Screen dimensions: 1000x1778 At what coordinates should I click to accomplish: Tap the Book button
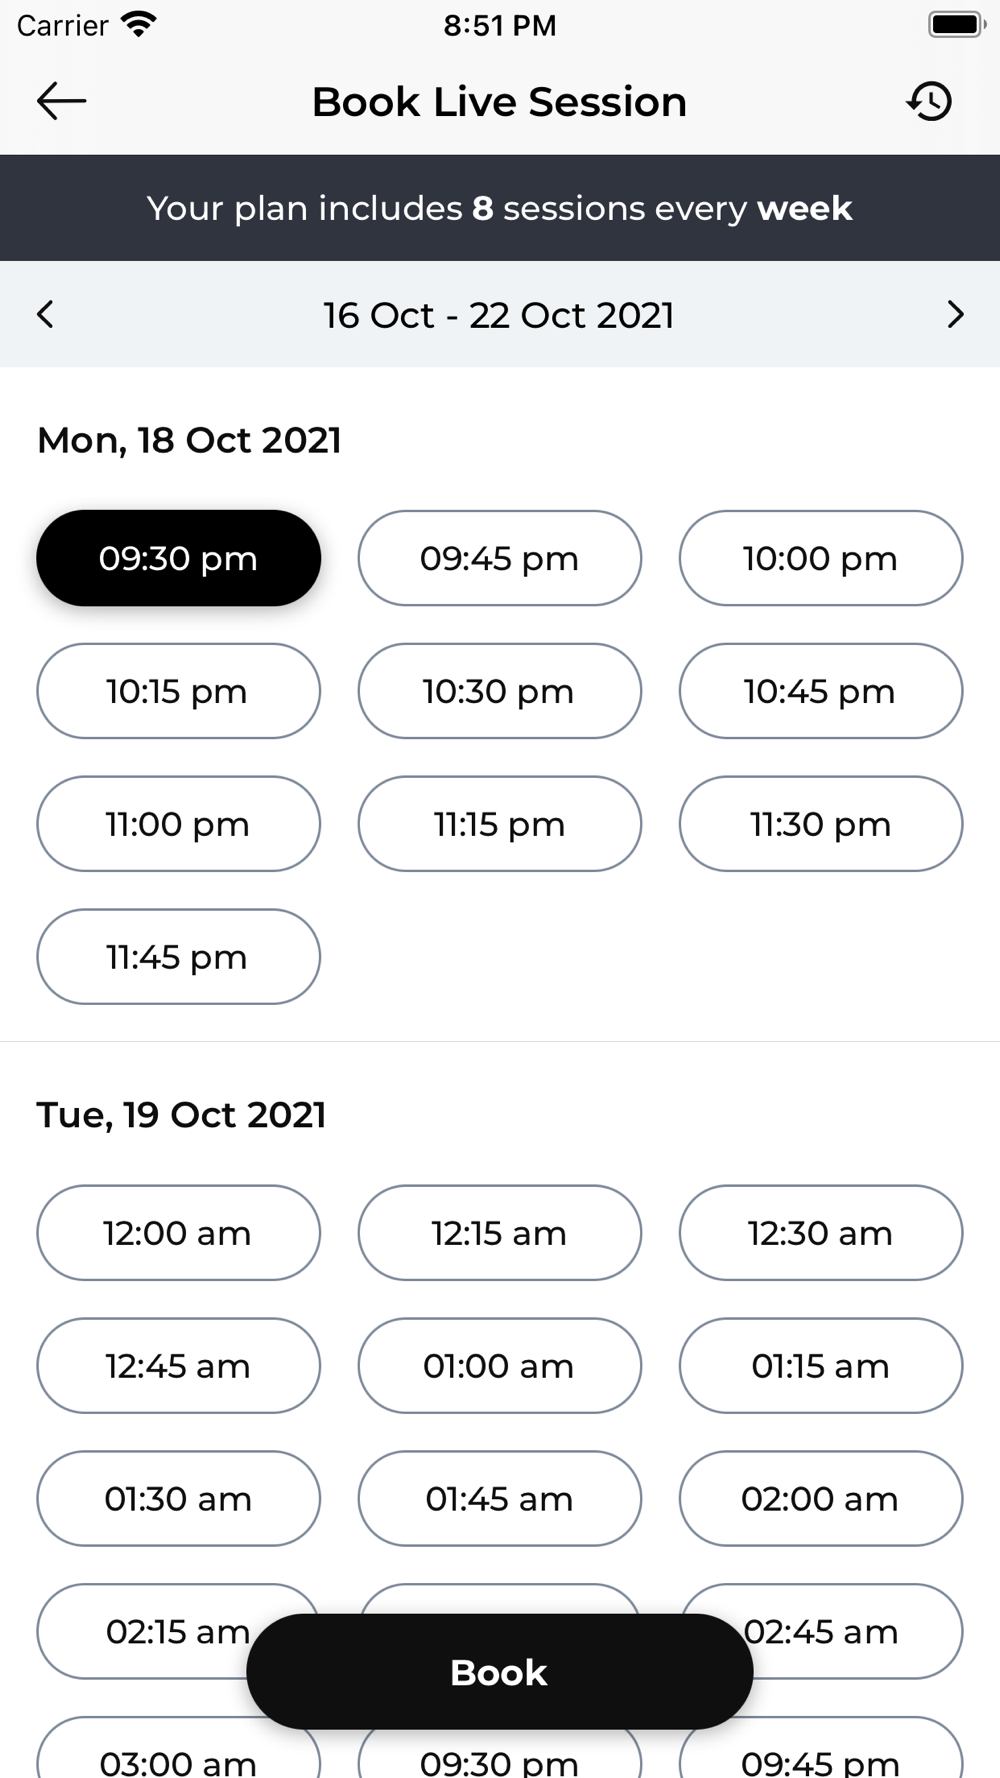500,1672
